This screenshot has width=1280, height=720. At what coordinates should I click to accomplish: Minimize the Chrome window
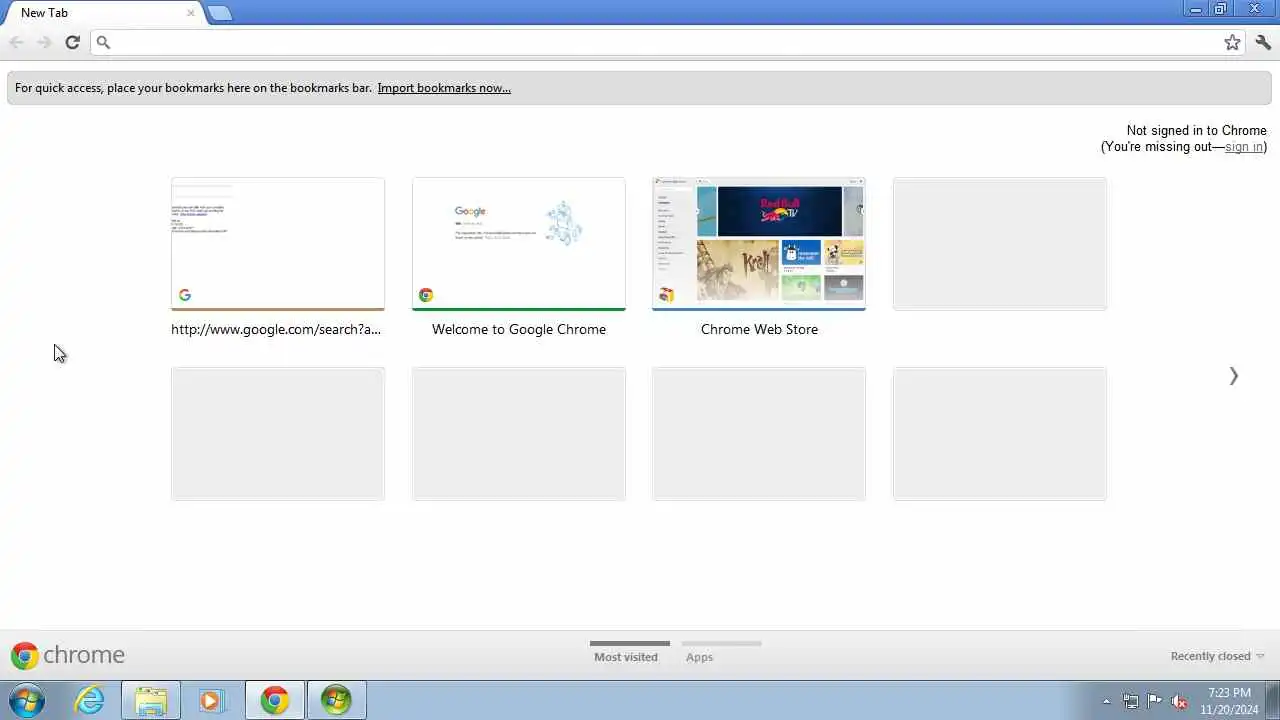click(x=1196, y=9)
